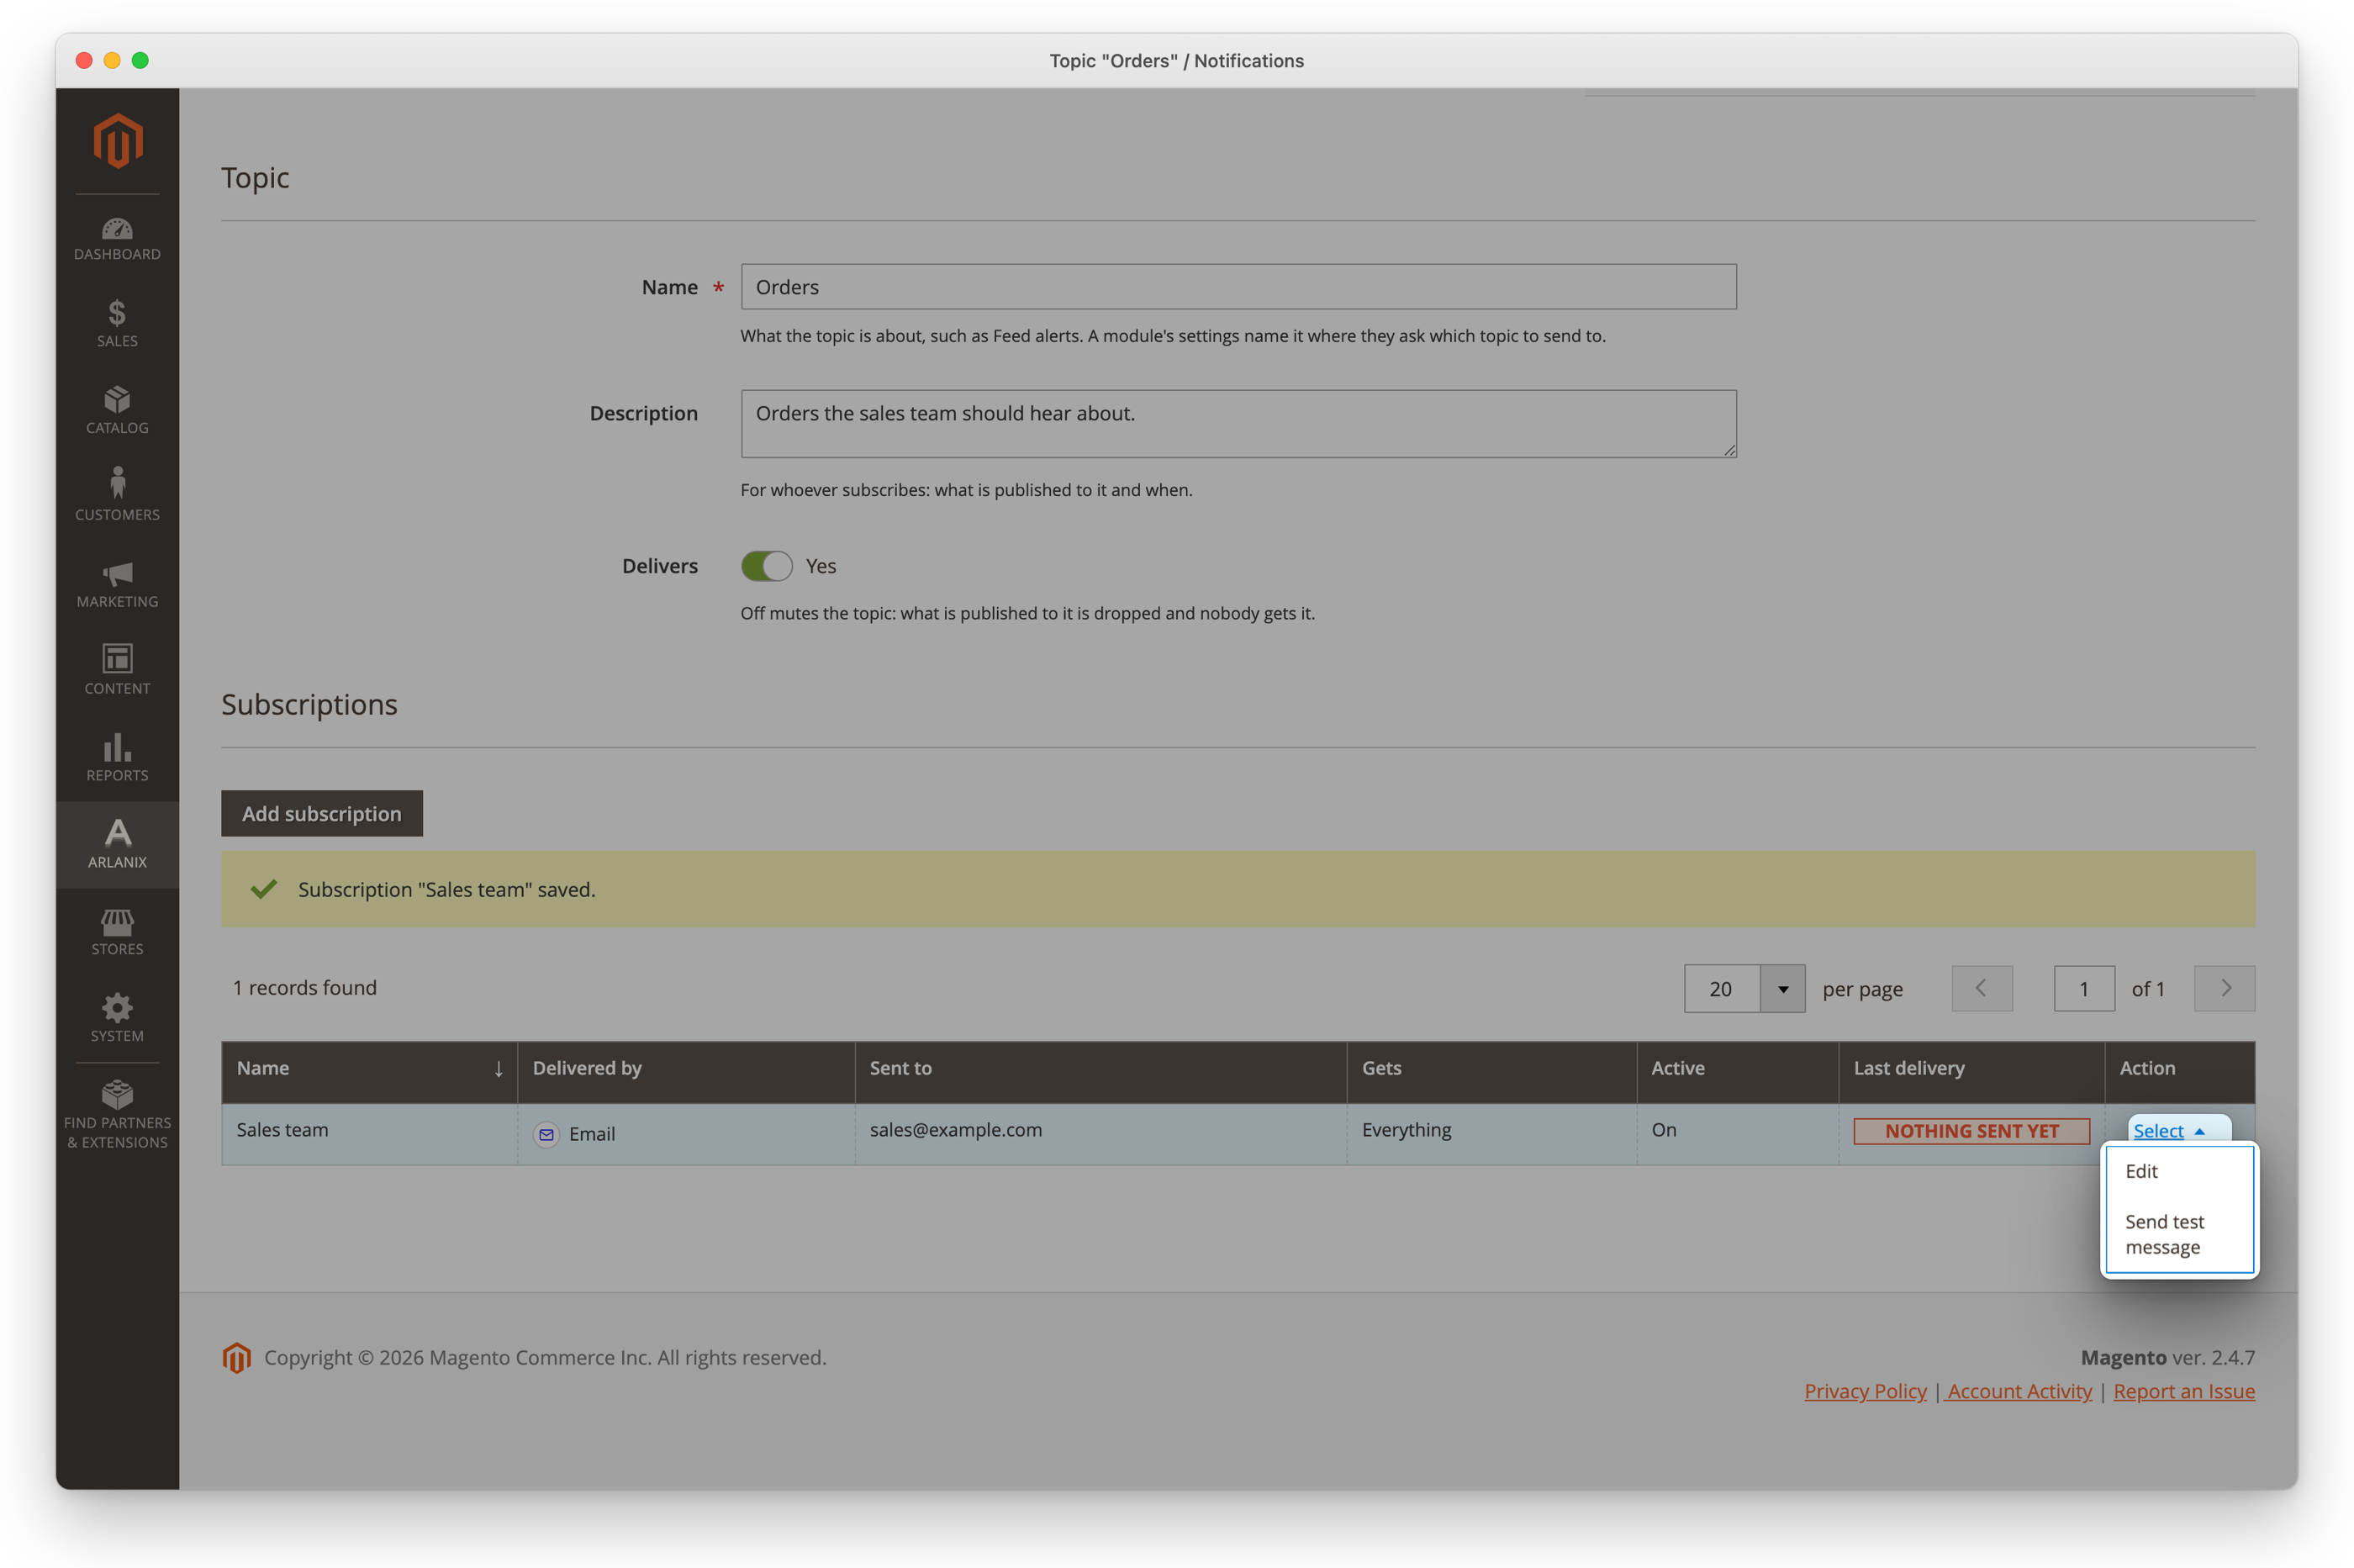Open the Marketing menu
This screenshot has width=2354, height=1568.
point(117,584)
